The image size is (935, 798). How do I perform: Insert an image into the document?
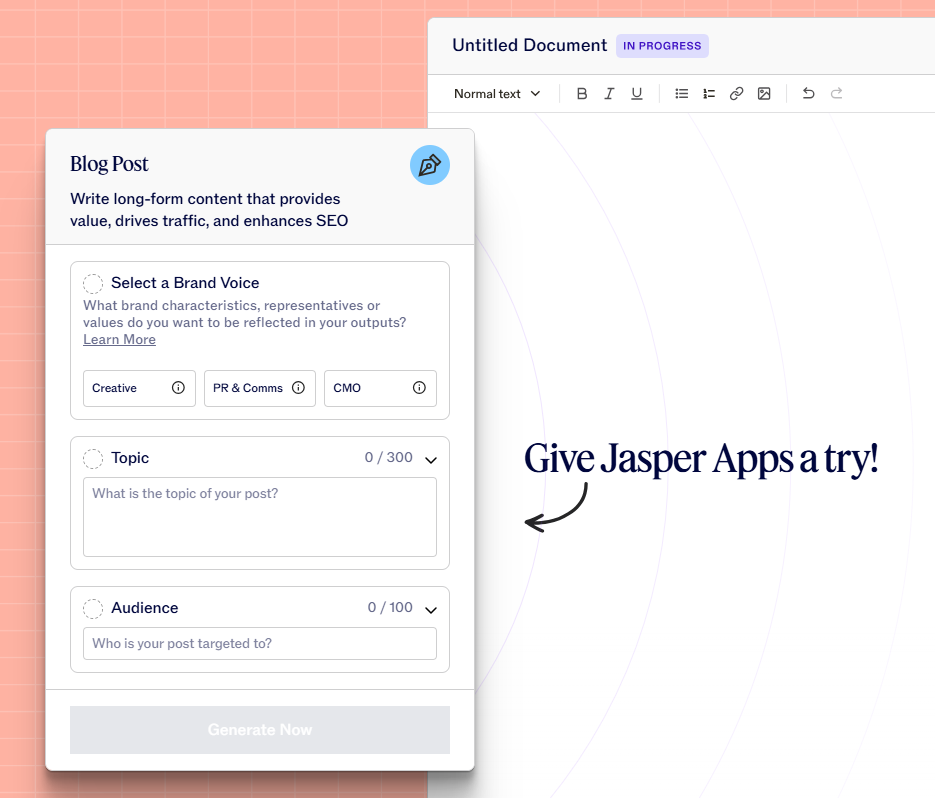coord(764,94)
